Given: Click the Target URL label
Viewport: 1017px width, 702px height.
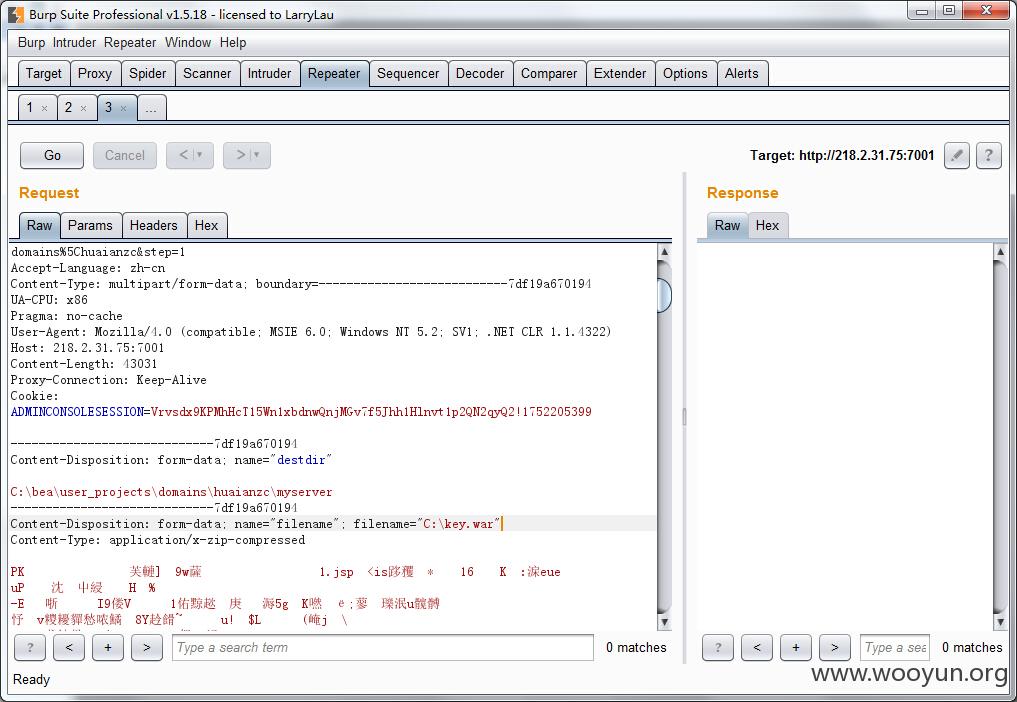Looking at the screenshot, I should (842, 155).
